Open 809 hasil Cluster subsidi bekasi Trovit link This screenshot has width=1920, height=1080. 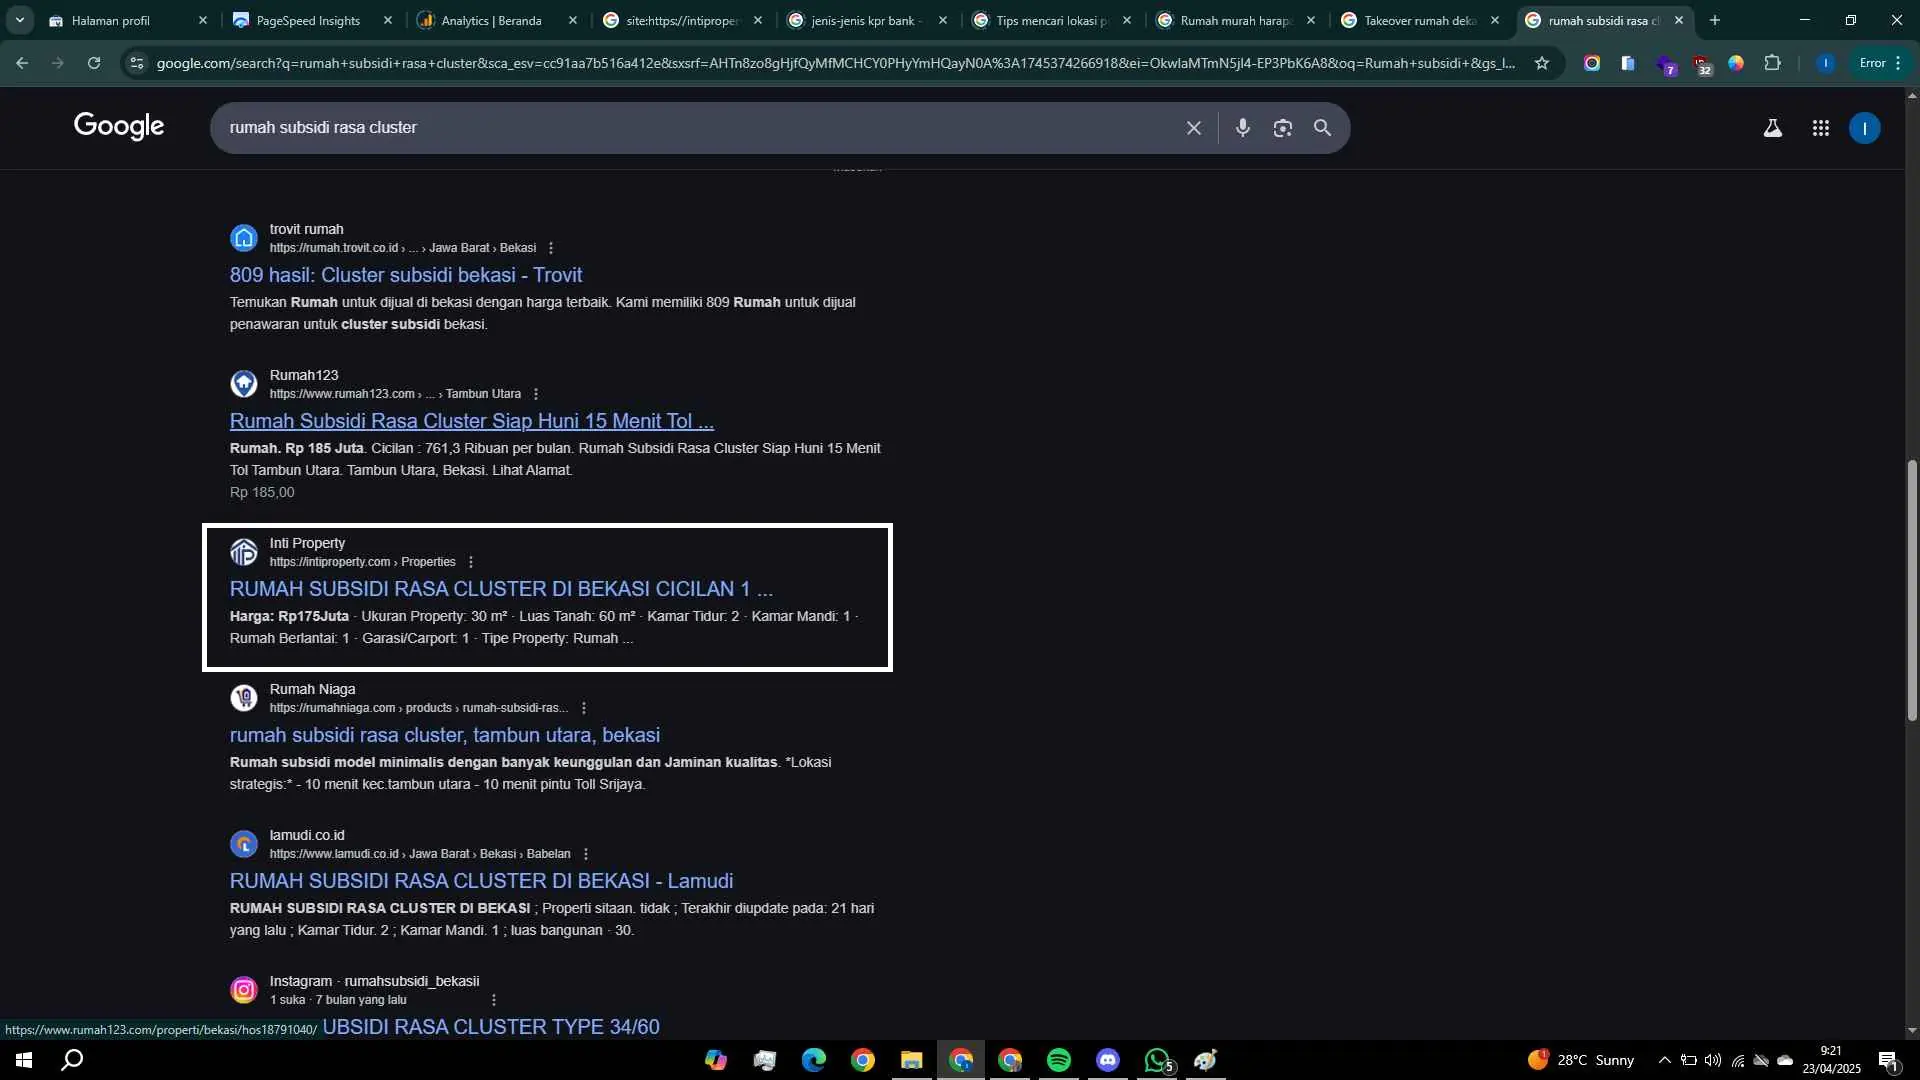coord(406,275)
